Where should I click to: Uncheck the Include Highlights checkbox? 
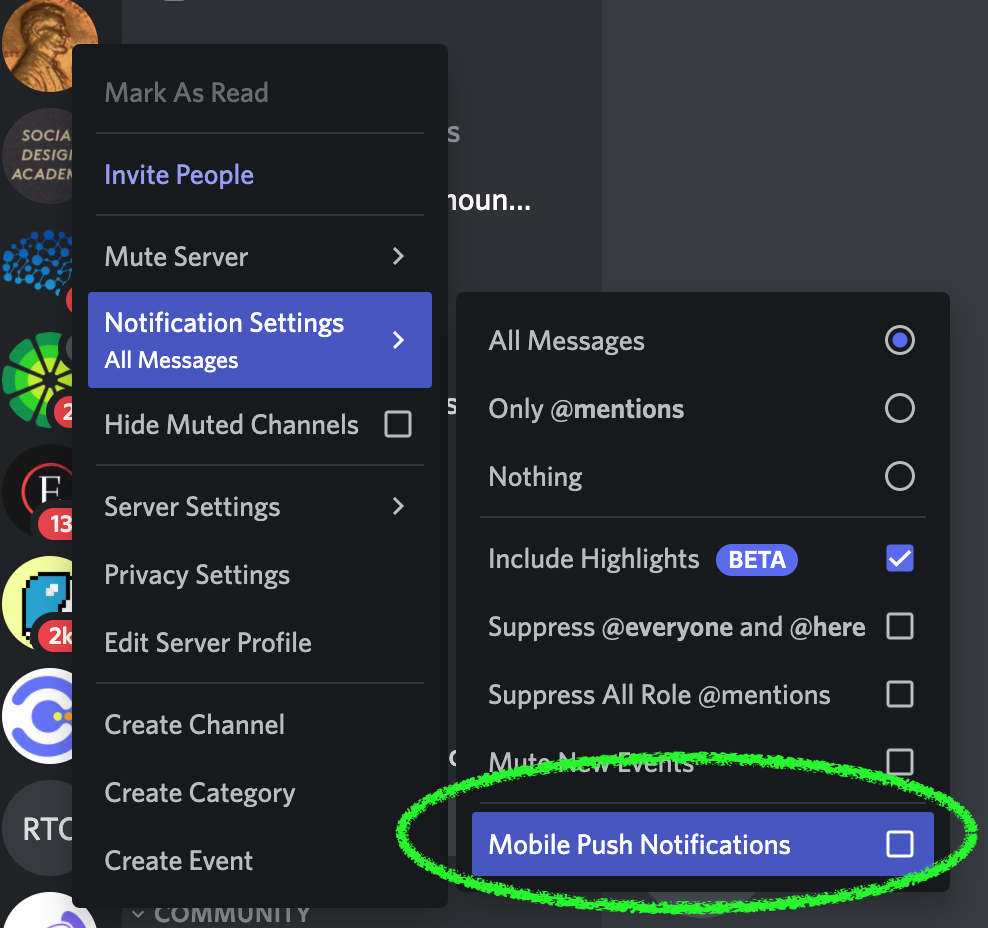899,558
